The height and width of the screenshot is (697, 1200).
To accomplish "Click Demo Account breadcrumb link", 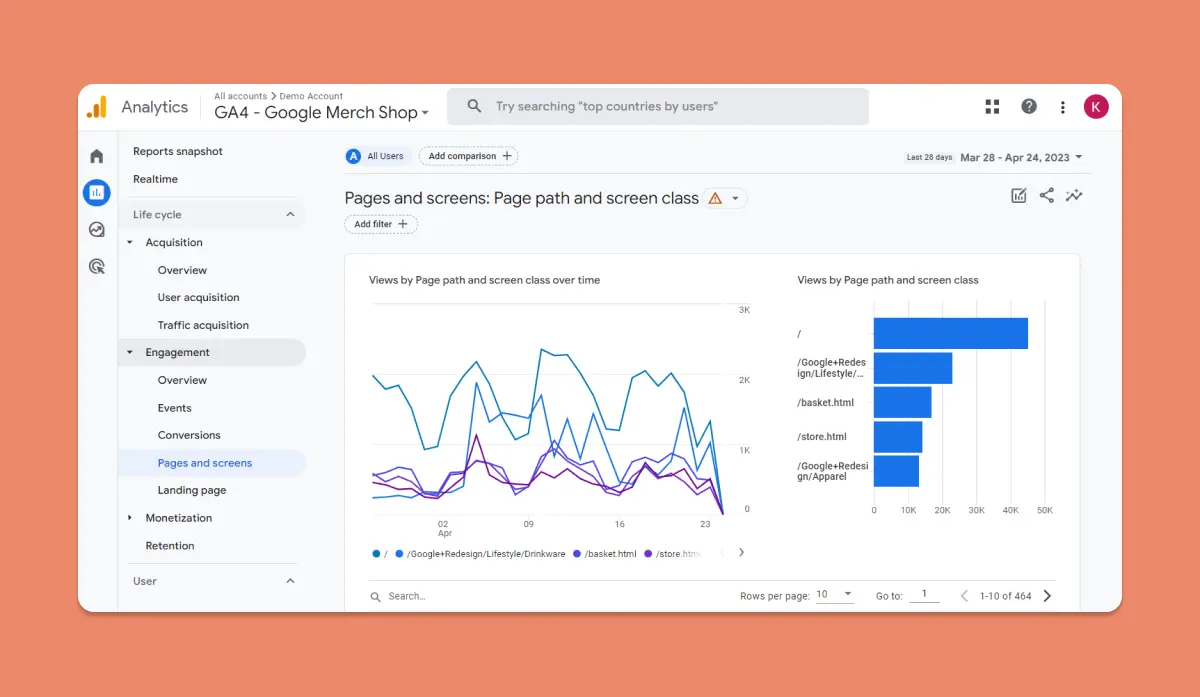I will (x=311, y=97).
